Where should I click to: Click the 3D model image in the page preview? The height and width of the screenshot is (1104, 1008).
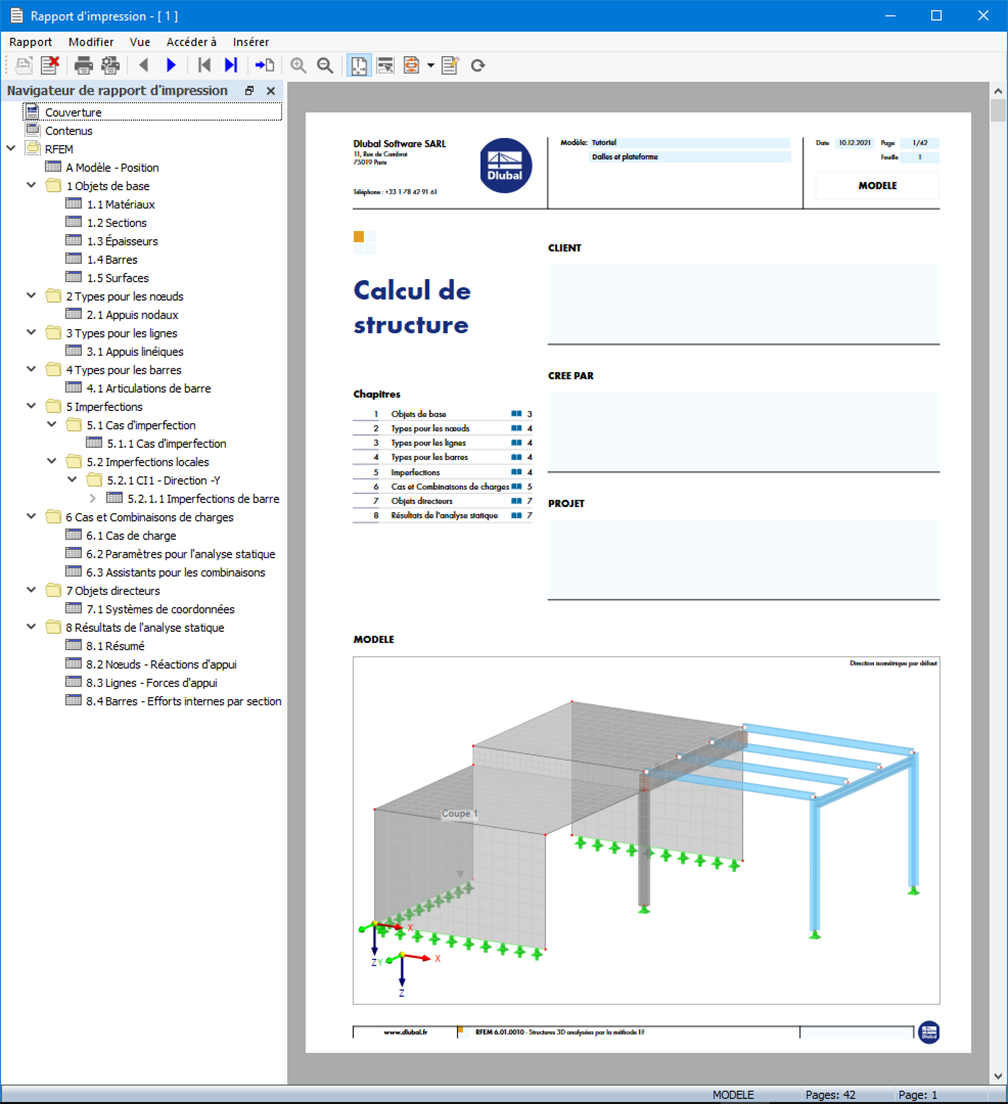point(646,830)
